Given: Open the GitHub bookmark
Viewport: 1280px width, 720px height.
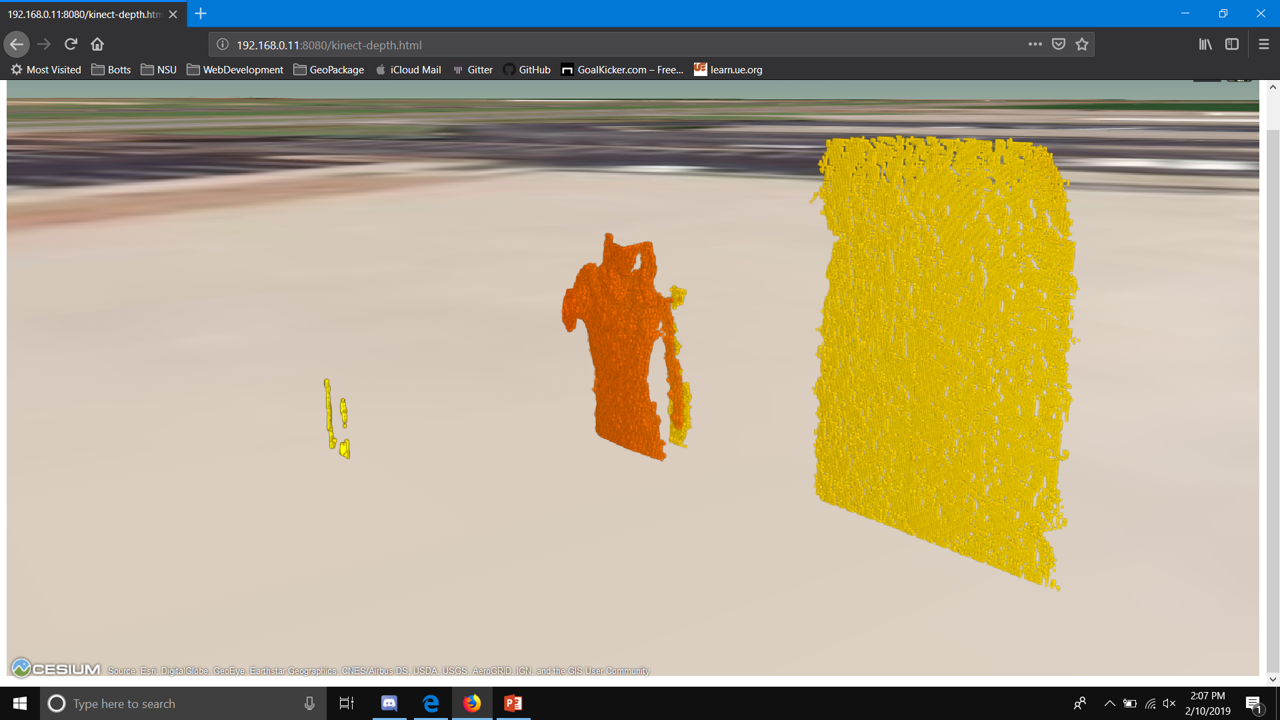Looking at the screenshot, I should tap(526, 70).
